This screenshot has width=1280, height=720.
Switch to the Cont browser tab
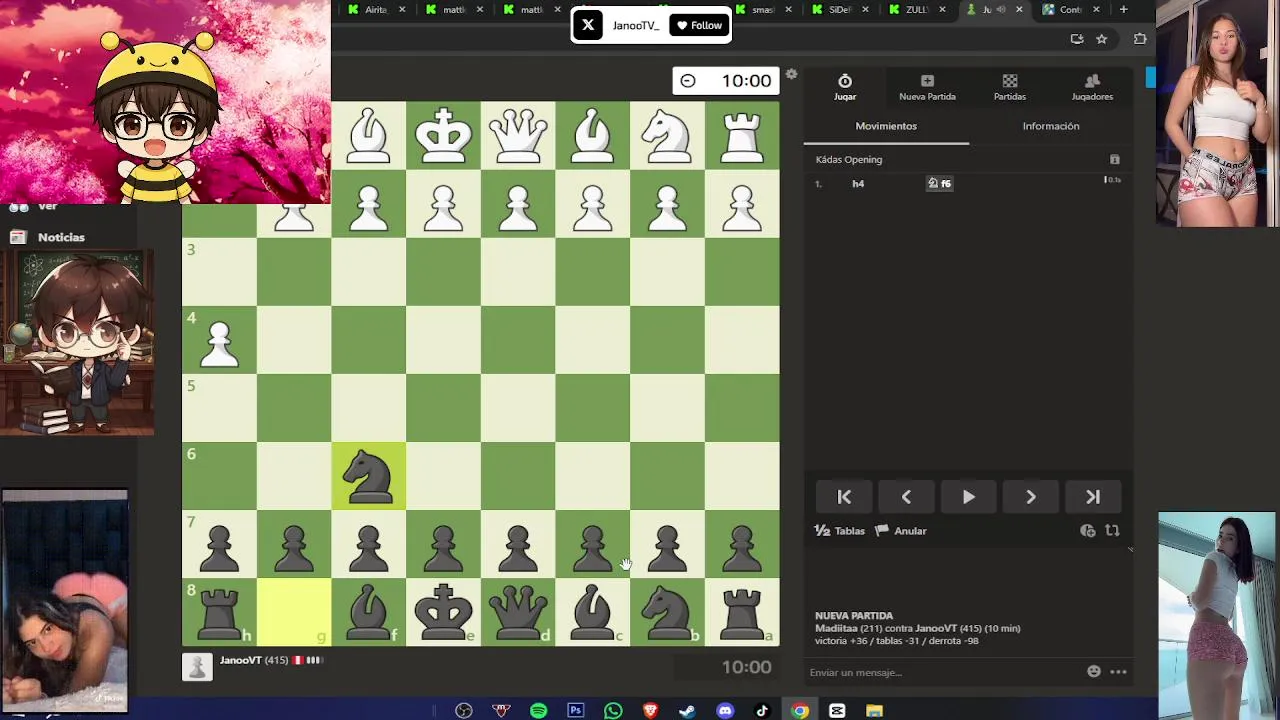click(x=1070, y=10)
